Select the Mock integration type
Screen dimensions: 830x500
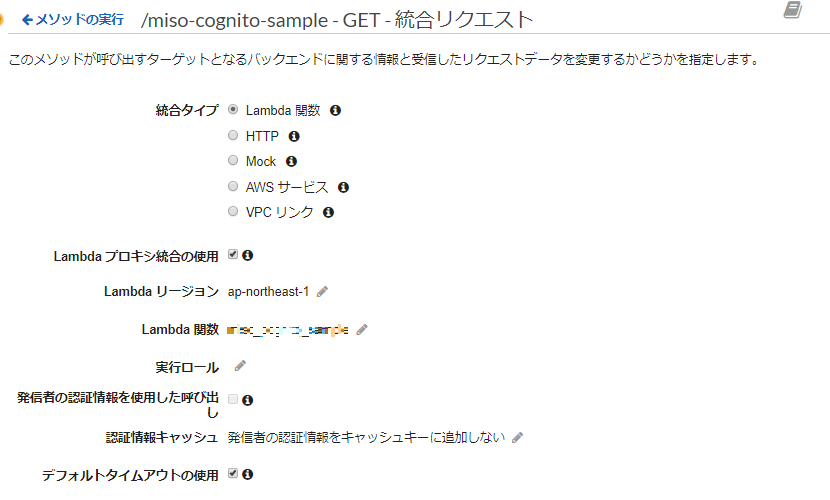233,161
